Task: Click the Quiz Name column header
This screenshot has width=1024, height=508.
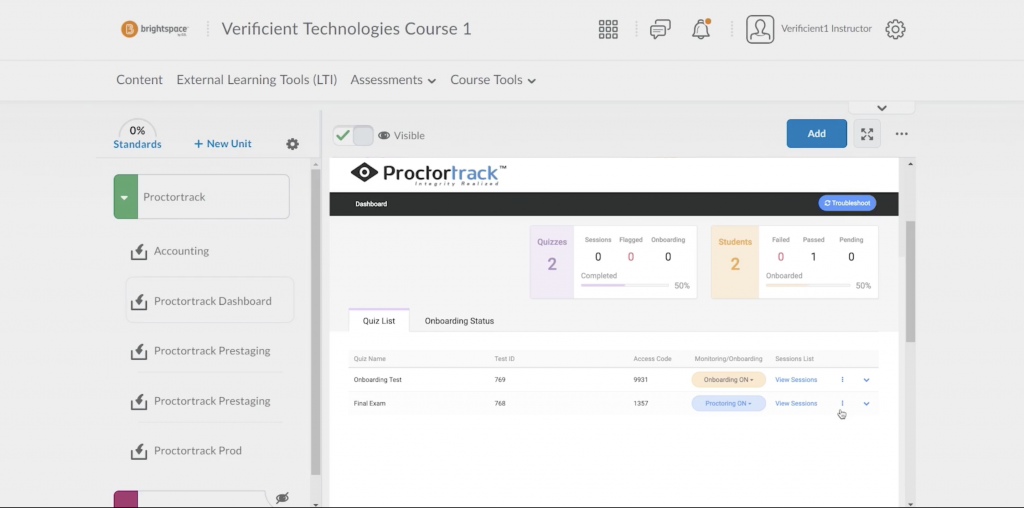Action: point(370,358)
